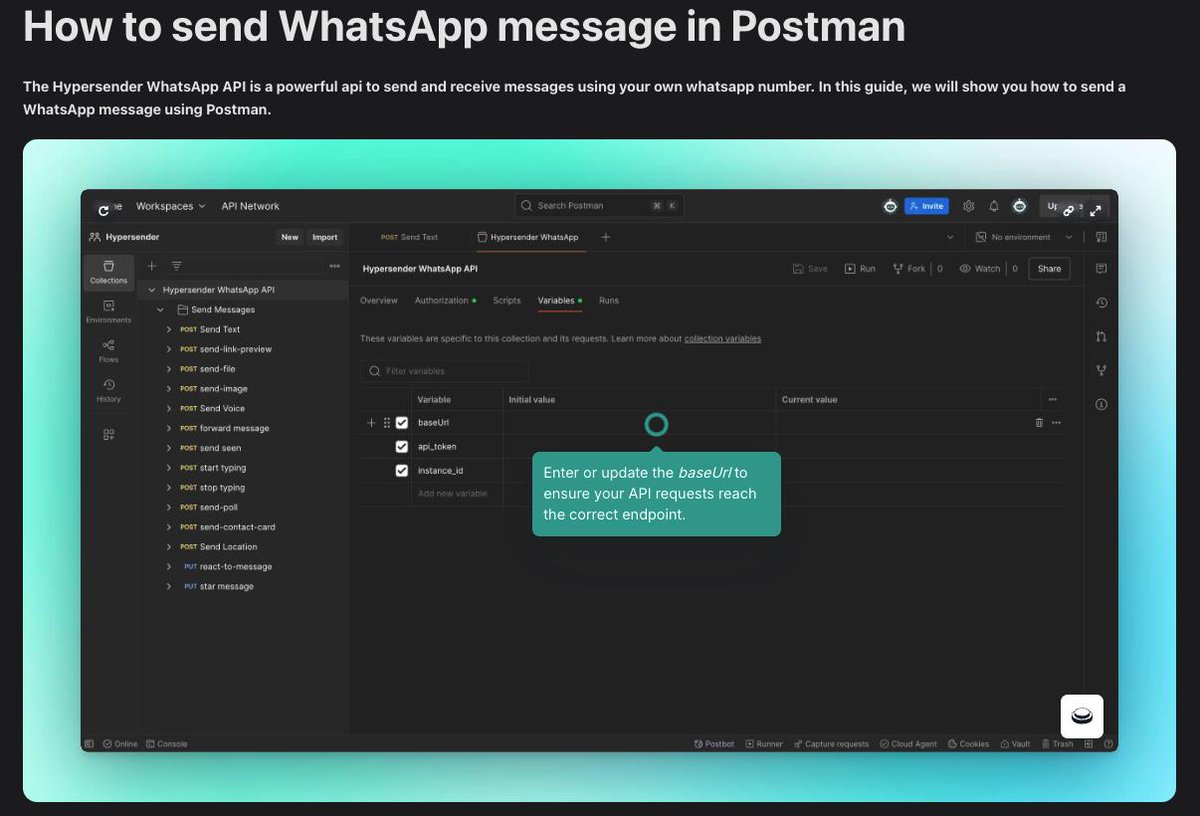Open documentation icon in right sidebar
The height and width of the screenshot is (816, 1200).
1101,269
